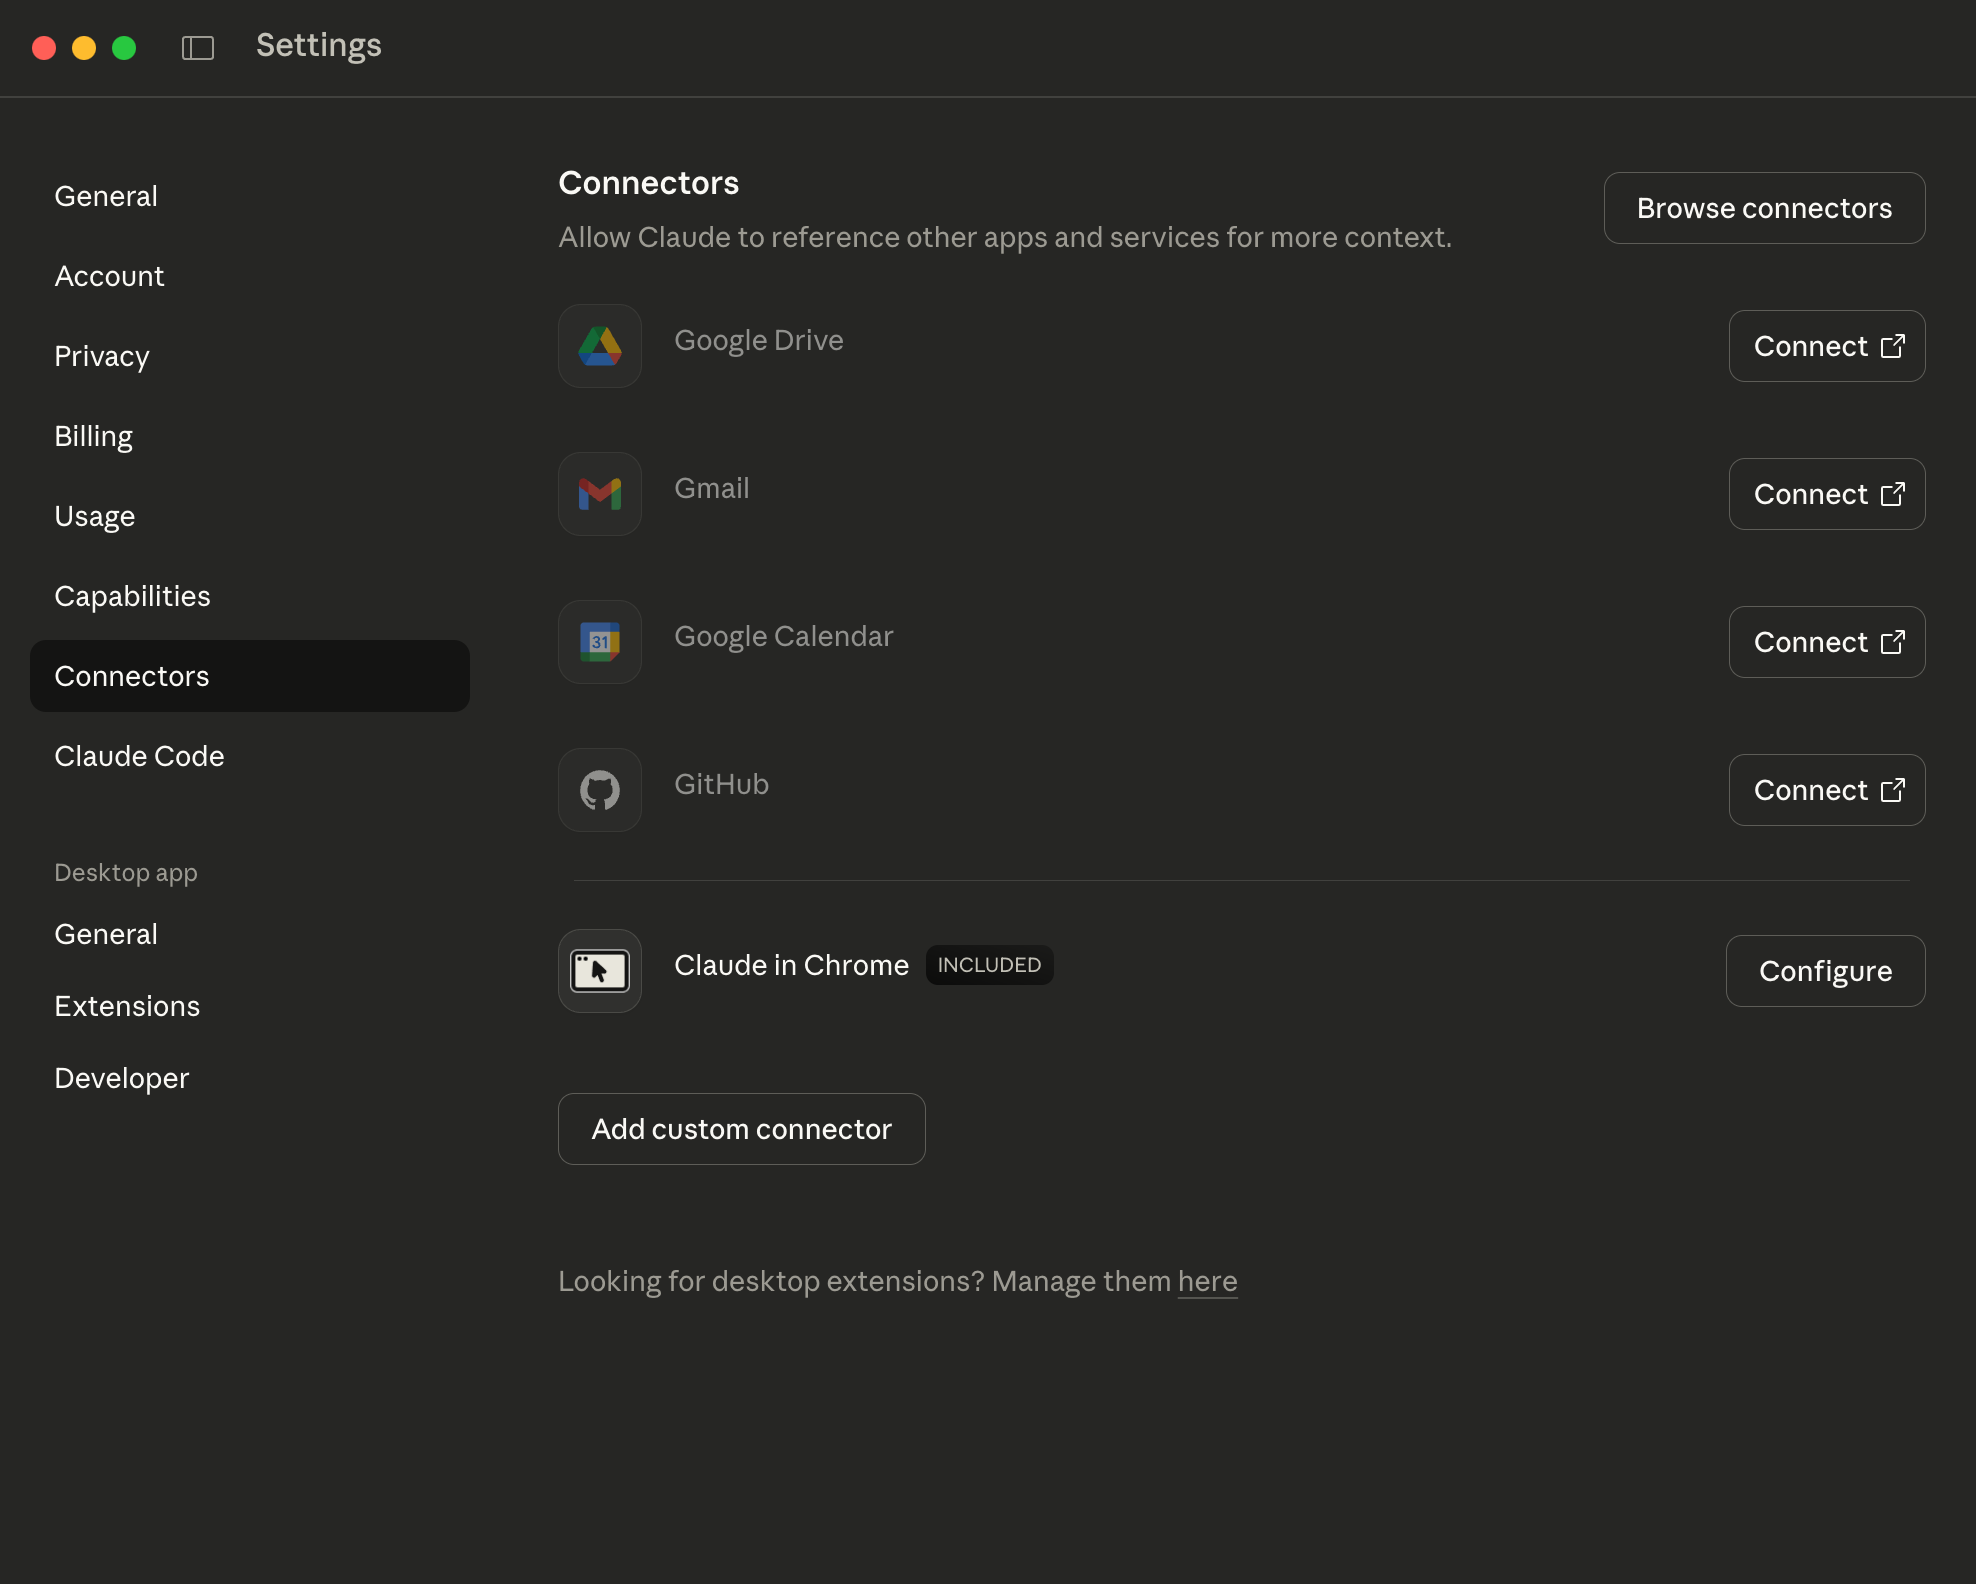The height and width of the screenshot is (1584, 1976).
Task: Click the external-link icon on GitHub's Connect button
Action: pyautogui.click(x=1893, y=789)
